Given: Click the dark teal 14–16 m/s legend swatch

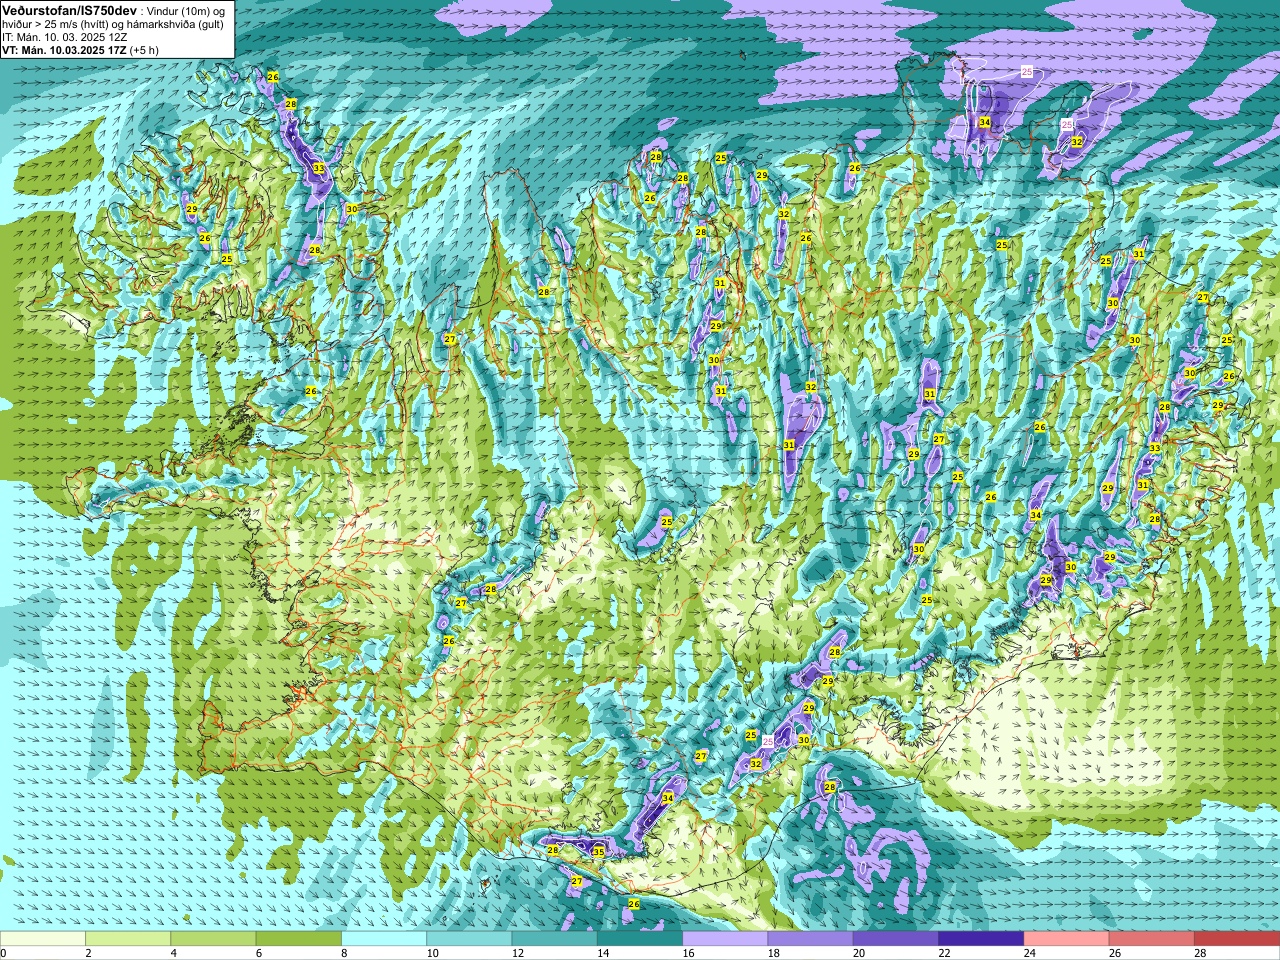Looking at the screenshot, I should click(x=640, y=939).
